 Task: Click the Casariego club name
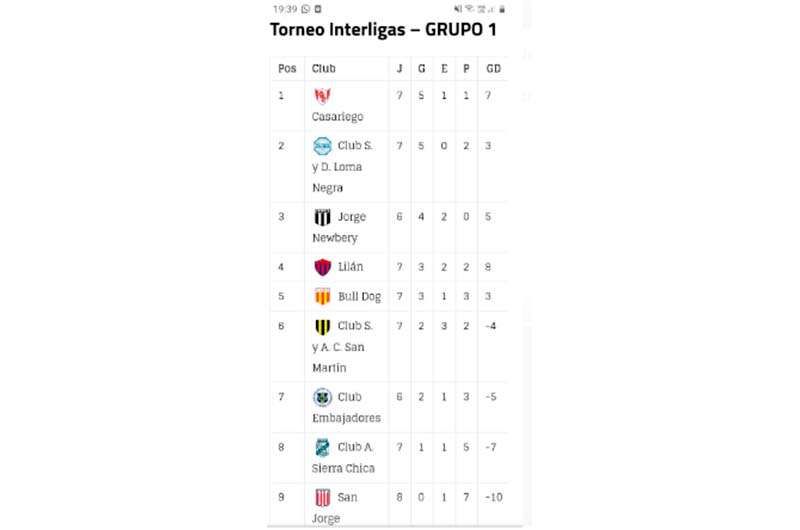point(337,117)
